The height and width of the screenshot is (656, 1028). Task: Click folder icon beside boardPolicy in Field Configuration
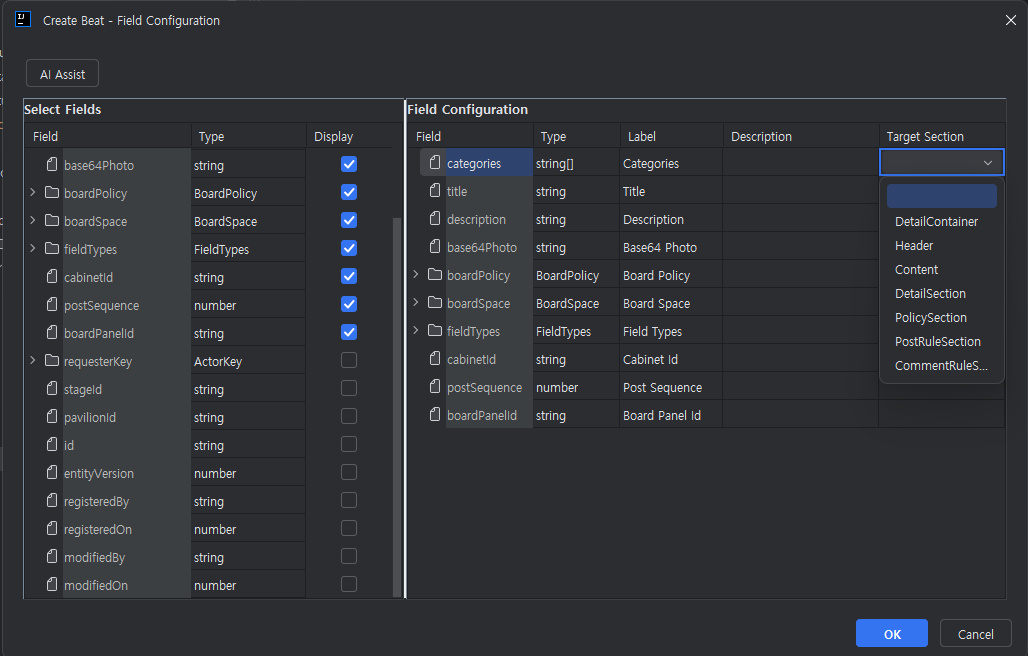435,275
